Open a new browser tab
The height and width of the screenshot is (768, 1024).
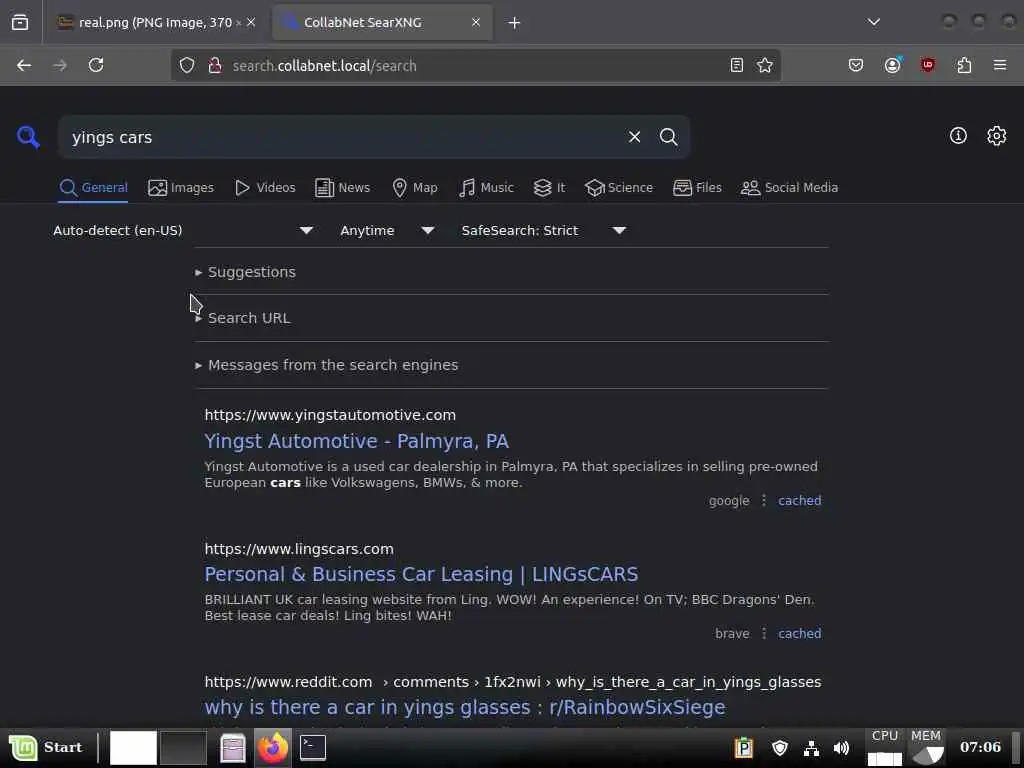(x=515, y=23)
